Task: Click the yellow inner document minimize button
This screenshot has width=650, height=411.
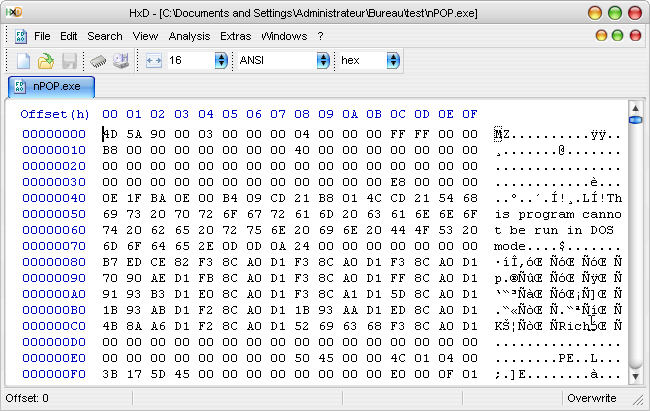Action: click(x=601, y=36)
